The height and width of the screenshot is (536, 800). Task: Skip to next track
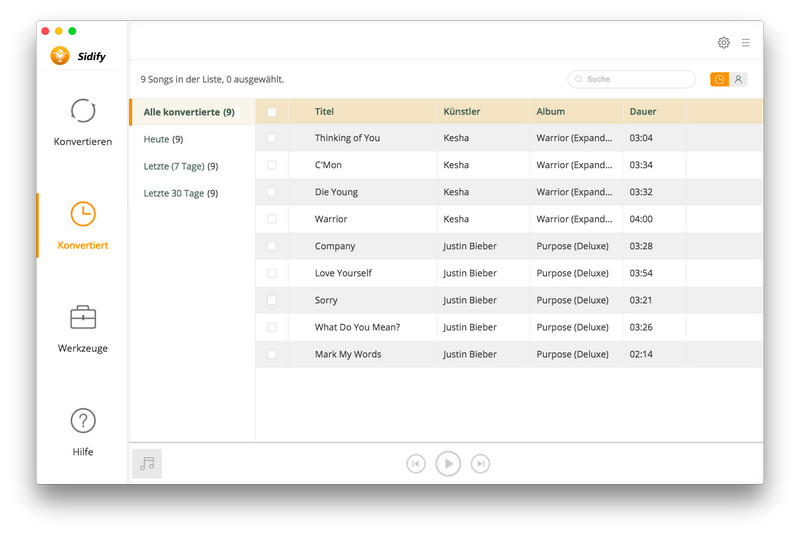point(480,464)
